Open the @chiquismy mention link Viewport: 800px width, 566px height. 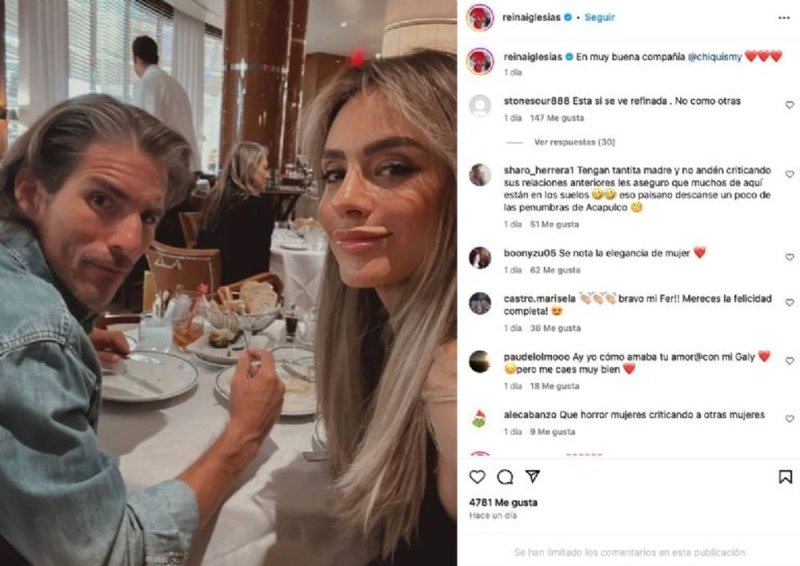(714, 57)
